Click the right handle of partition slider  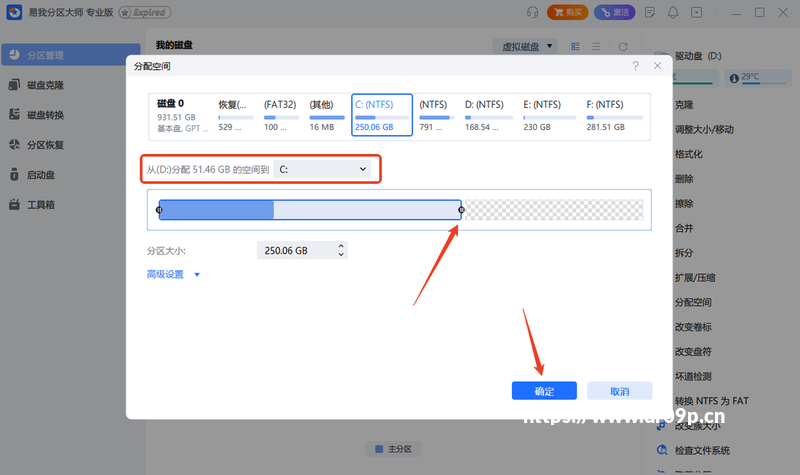pos(461,210)
